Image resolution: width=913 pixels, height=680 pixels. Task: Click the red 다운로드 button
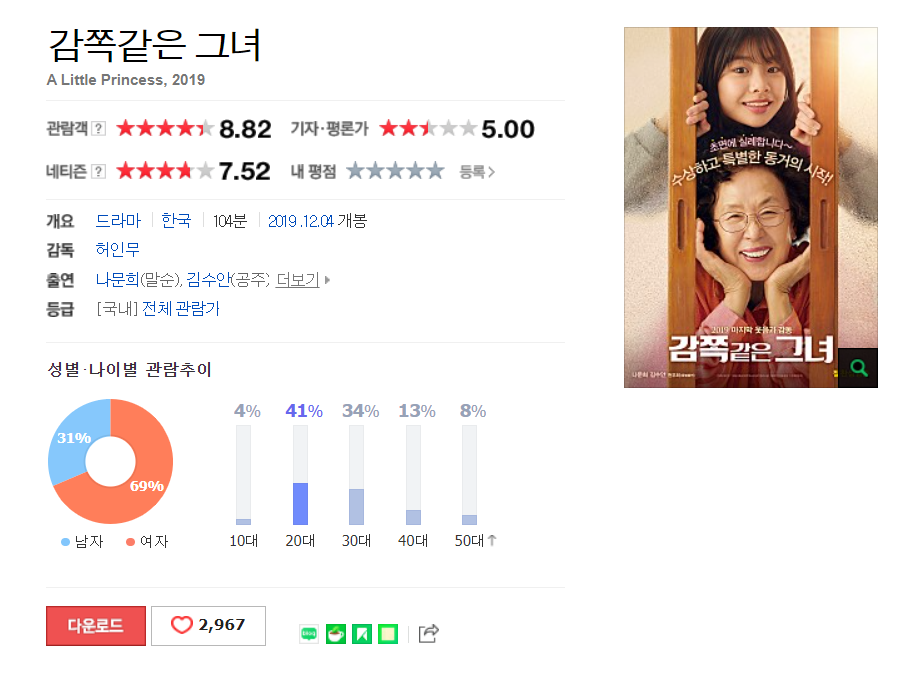(96, 626)
